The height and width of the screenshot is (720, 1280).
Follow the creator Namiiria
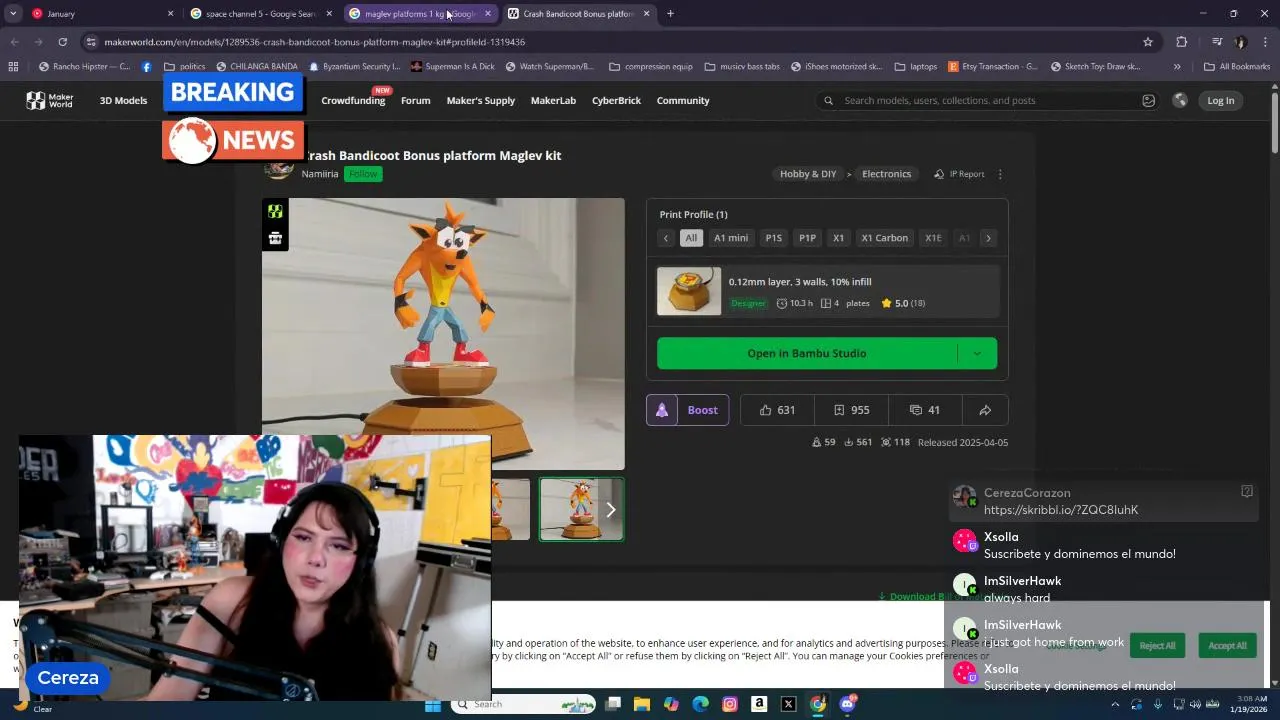pos(363,174)
